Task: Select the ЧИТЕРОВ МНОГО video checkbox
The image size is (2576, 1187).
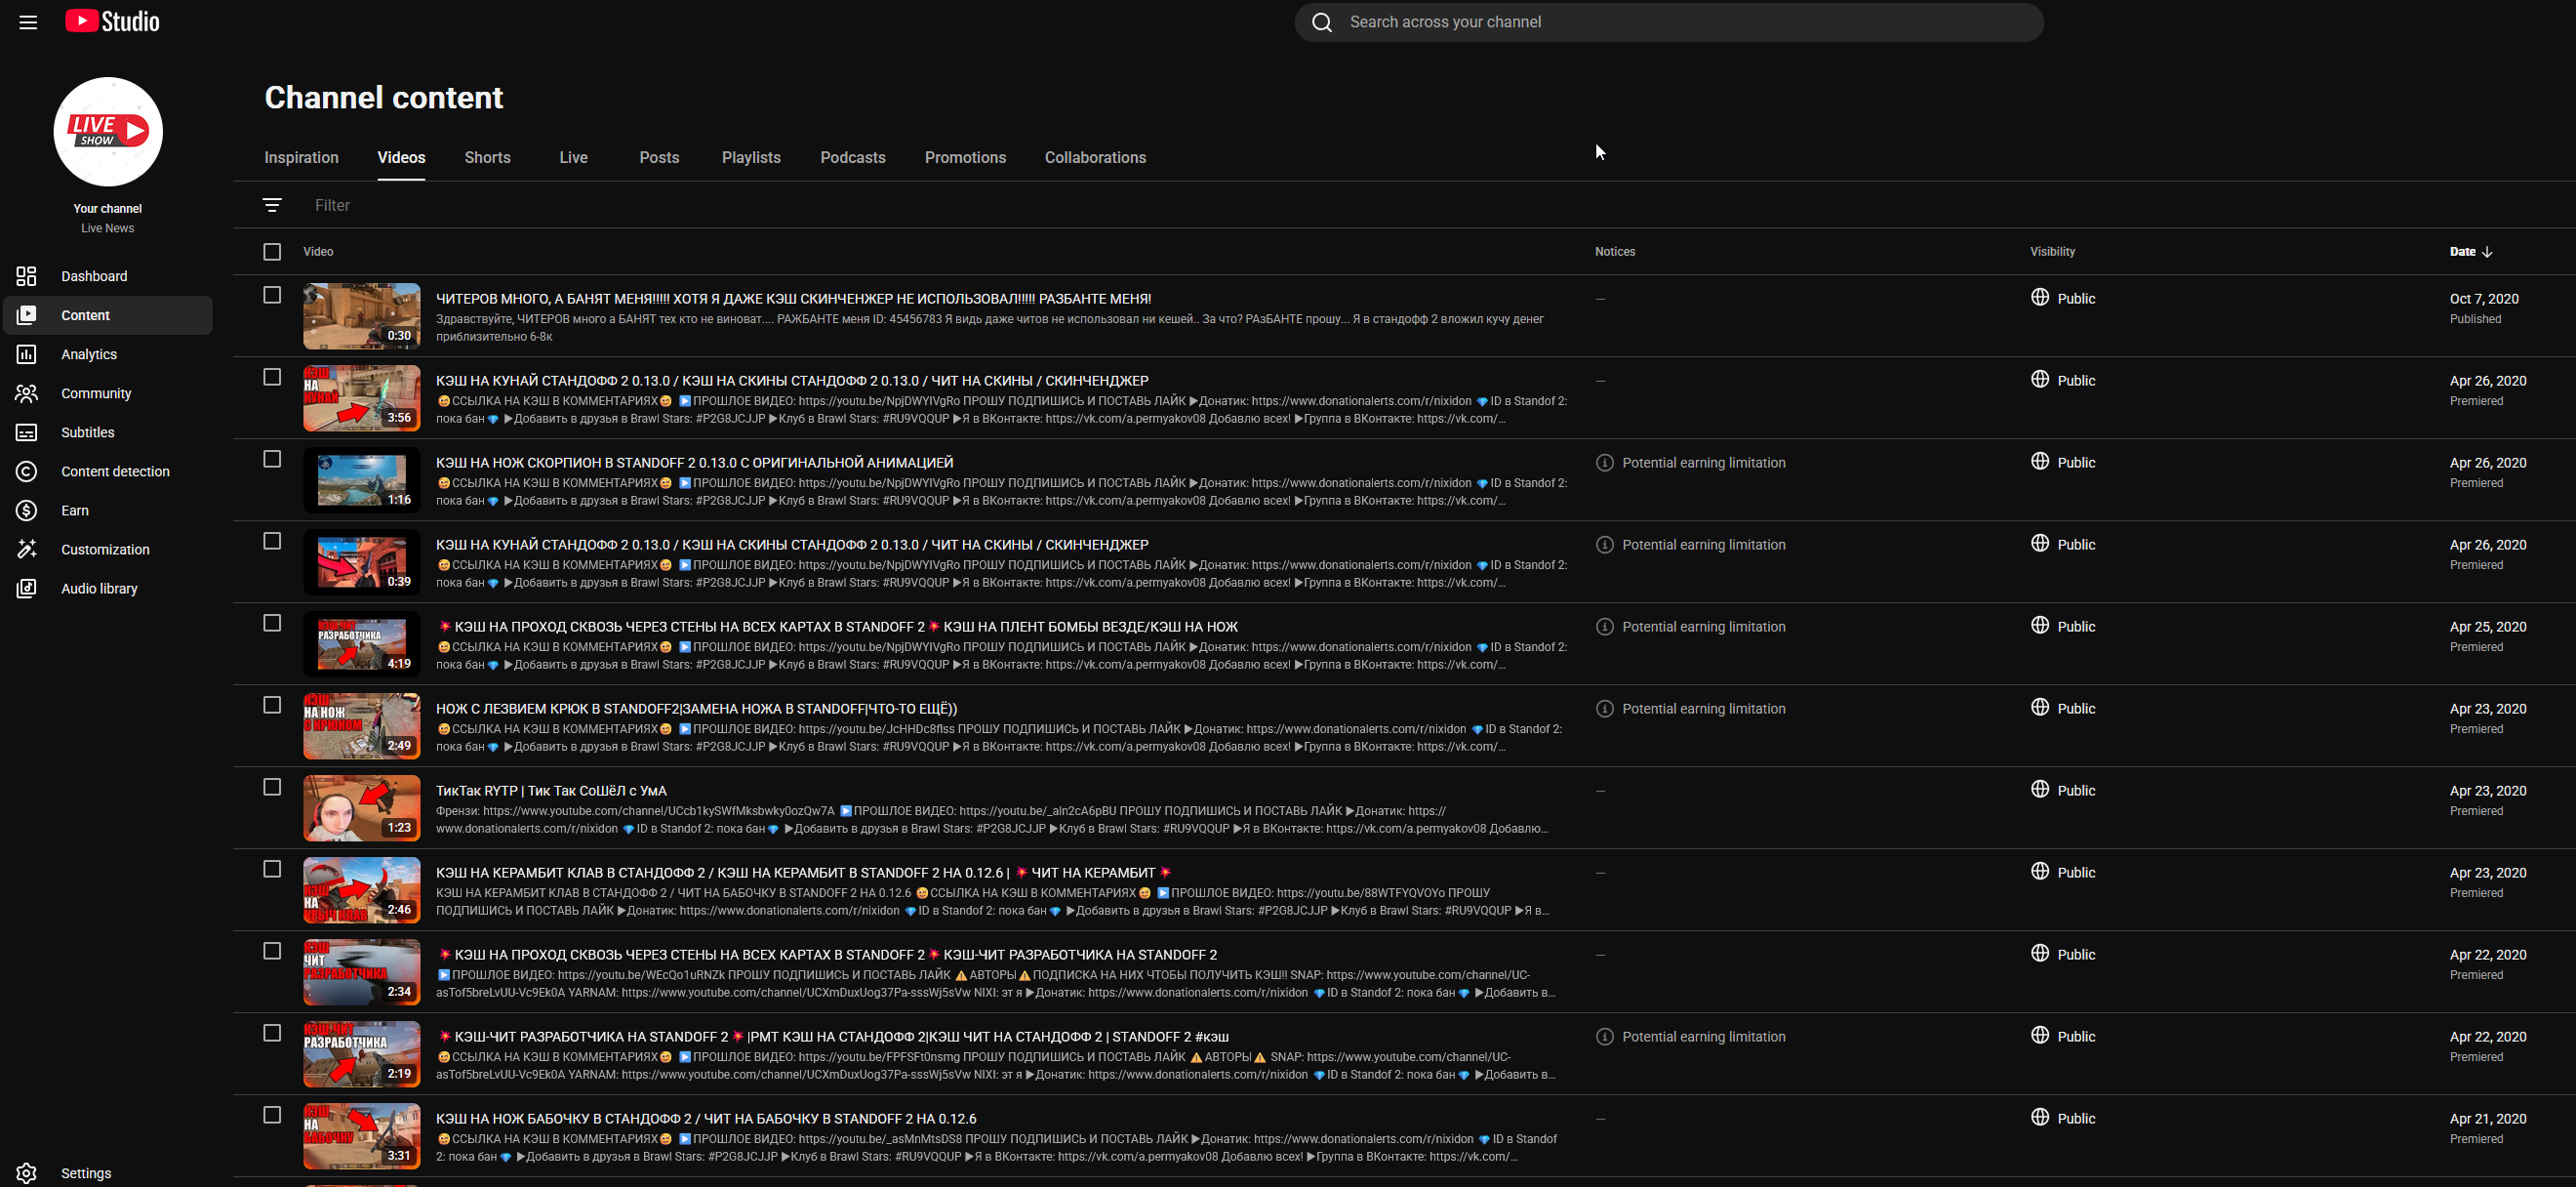Action: (272, 295)
